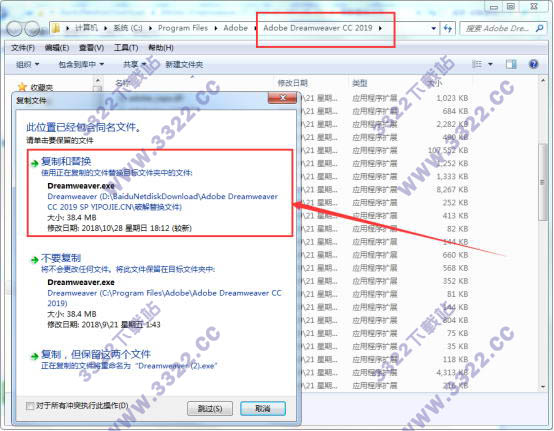
Task: Open the 编辑(E) menu
Action: (57, 48)
